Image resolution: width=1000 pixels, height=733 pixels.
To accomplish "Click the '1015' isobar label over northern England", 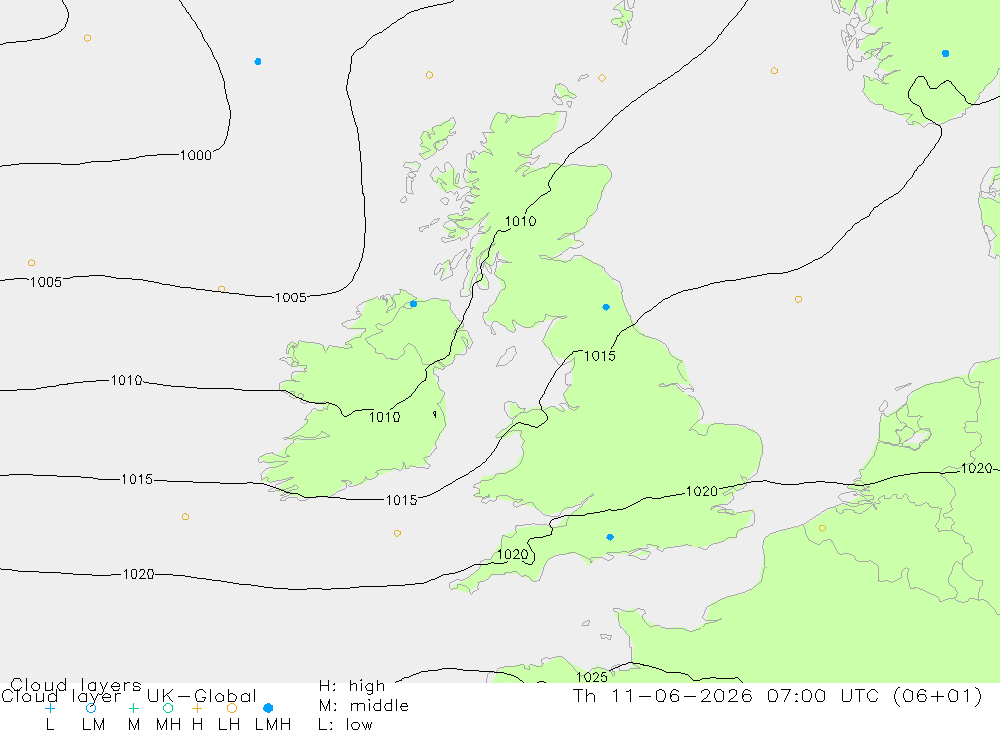I will coord(600,356).
